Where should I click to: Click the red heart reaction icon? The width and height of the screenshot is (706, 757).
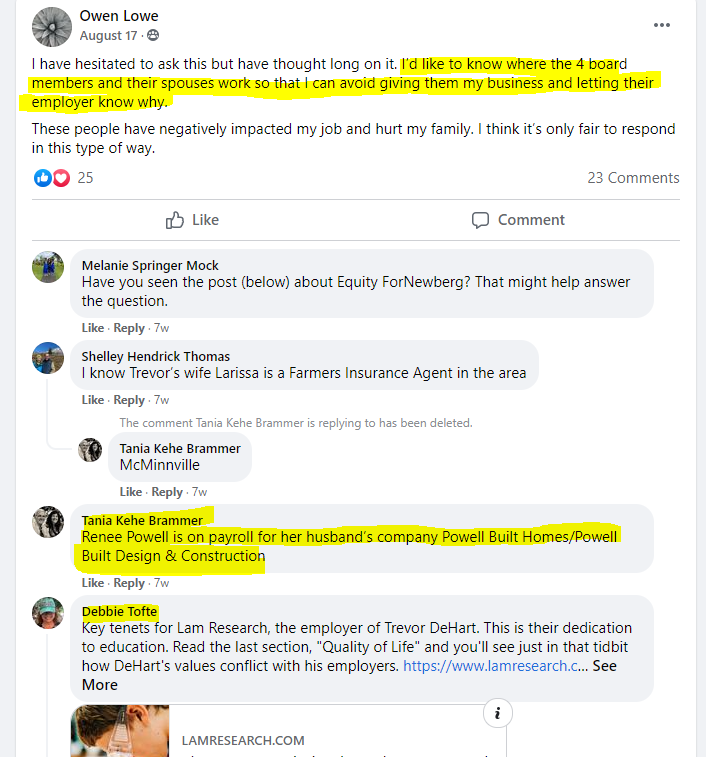[x=61, y=178]
